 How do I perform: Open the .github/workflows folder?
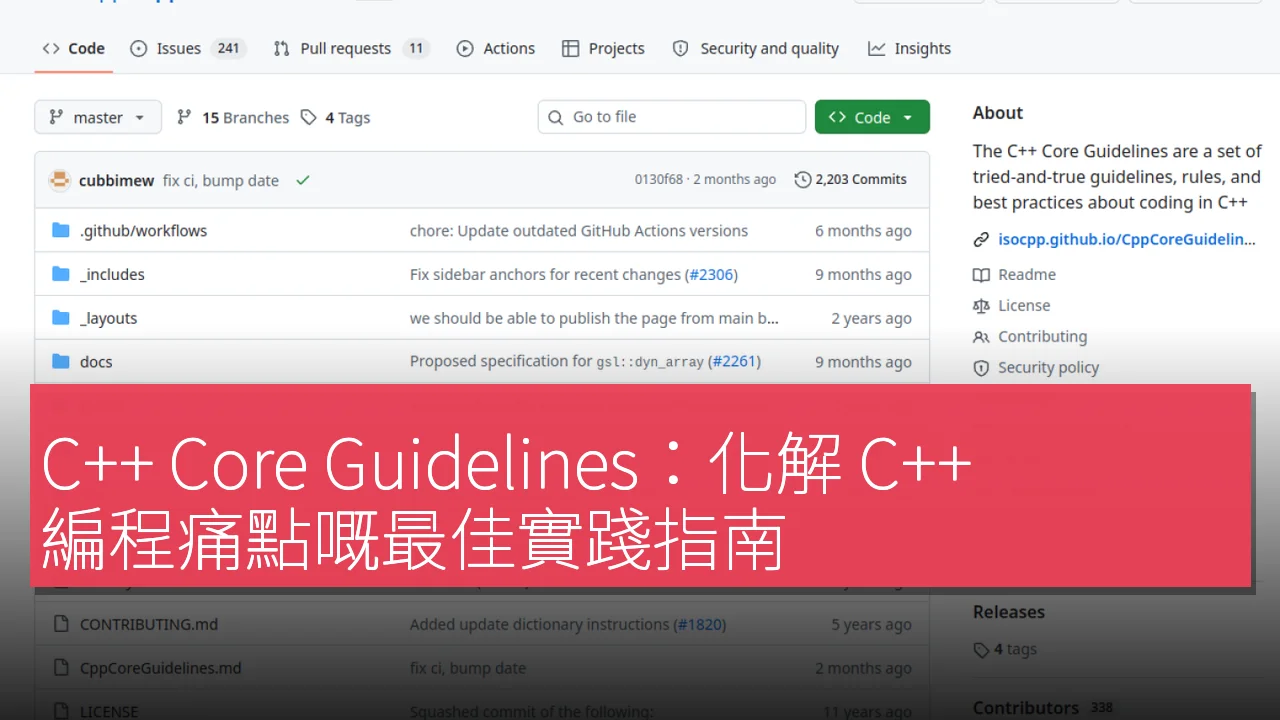(x=143, y=230)
